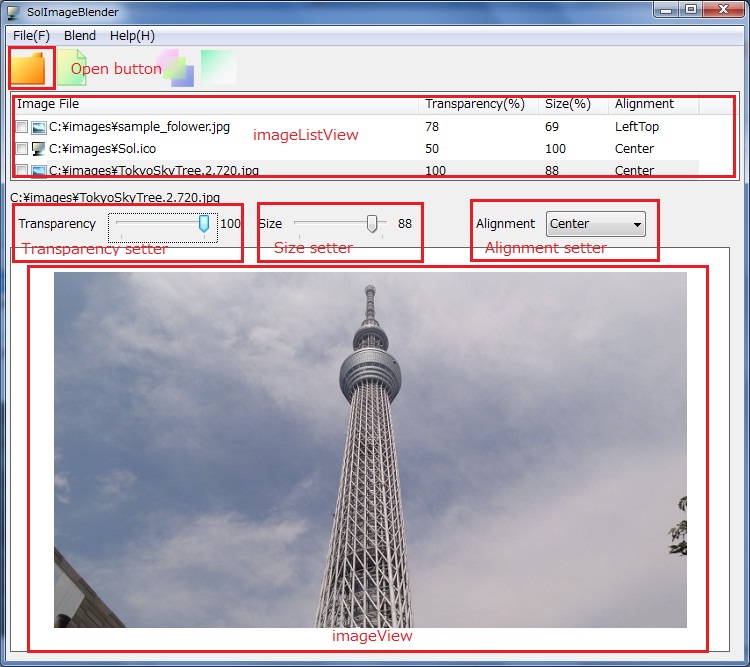Screen dimensions: 750x667
Task: Click the Size(%) column header
Action: (573, 104)
